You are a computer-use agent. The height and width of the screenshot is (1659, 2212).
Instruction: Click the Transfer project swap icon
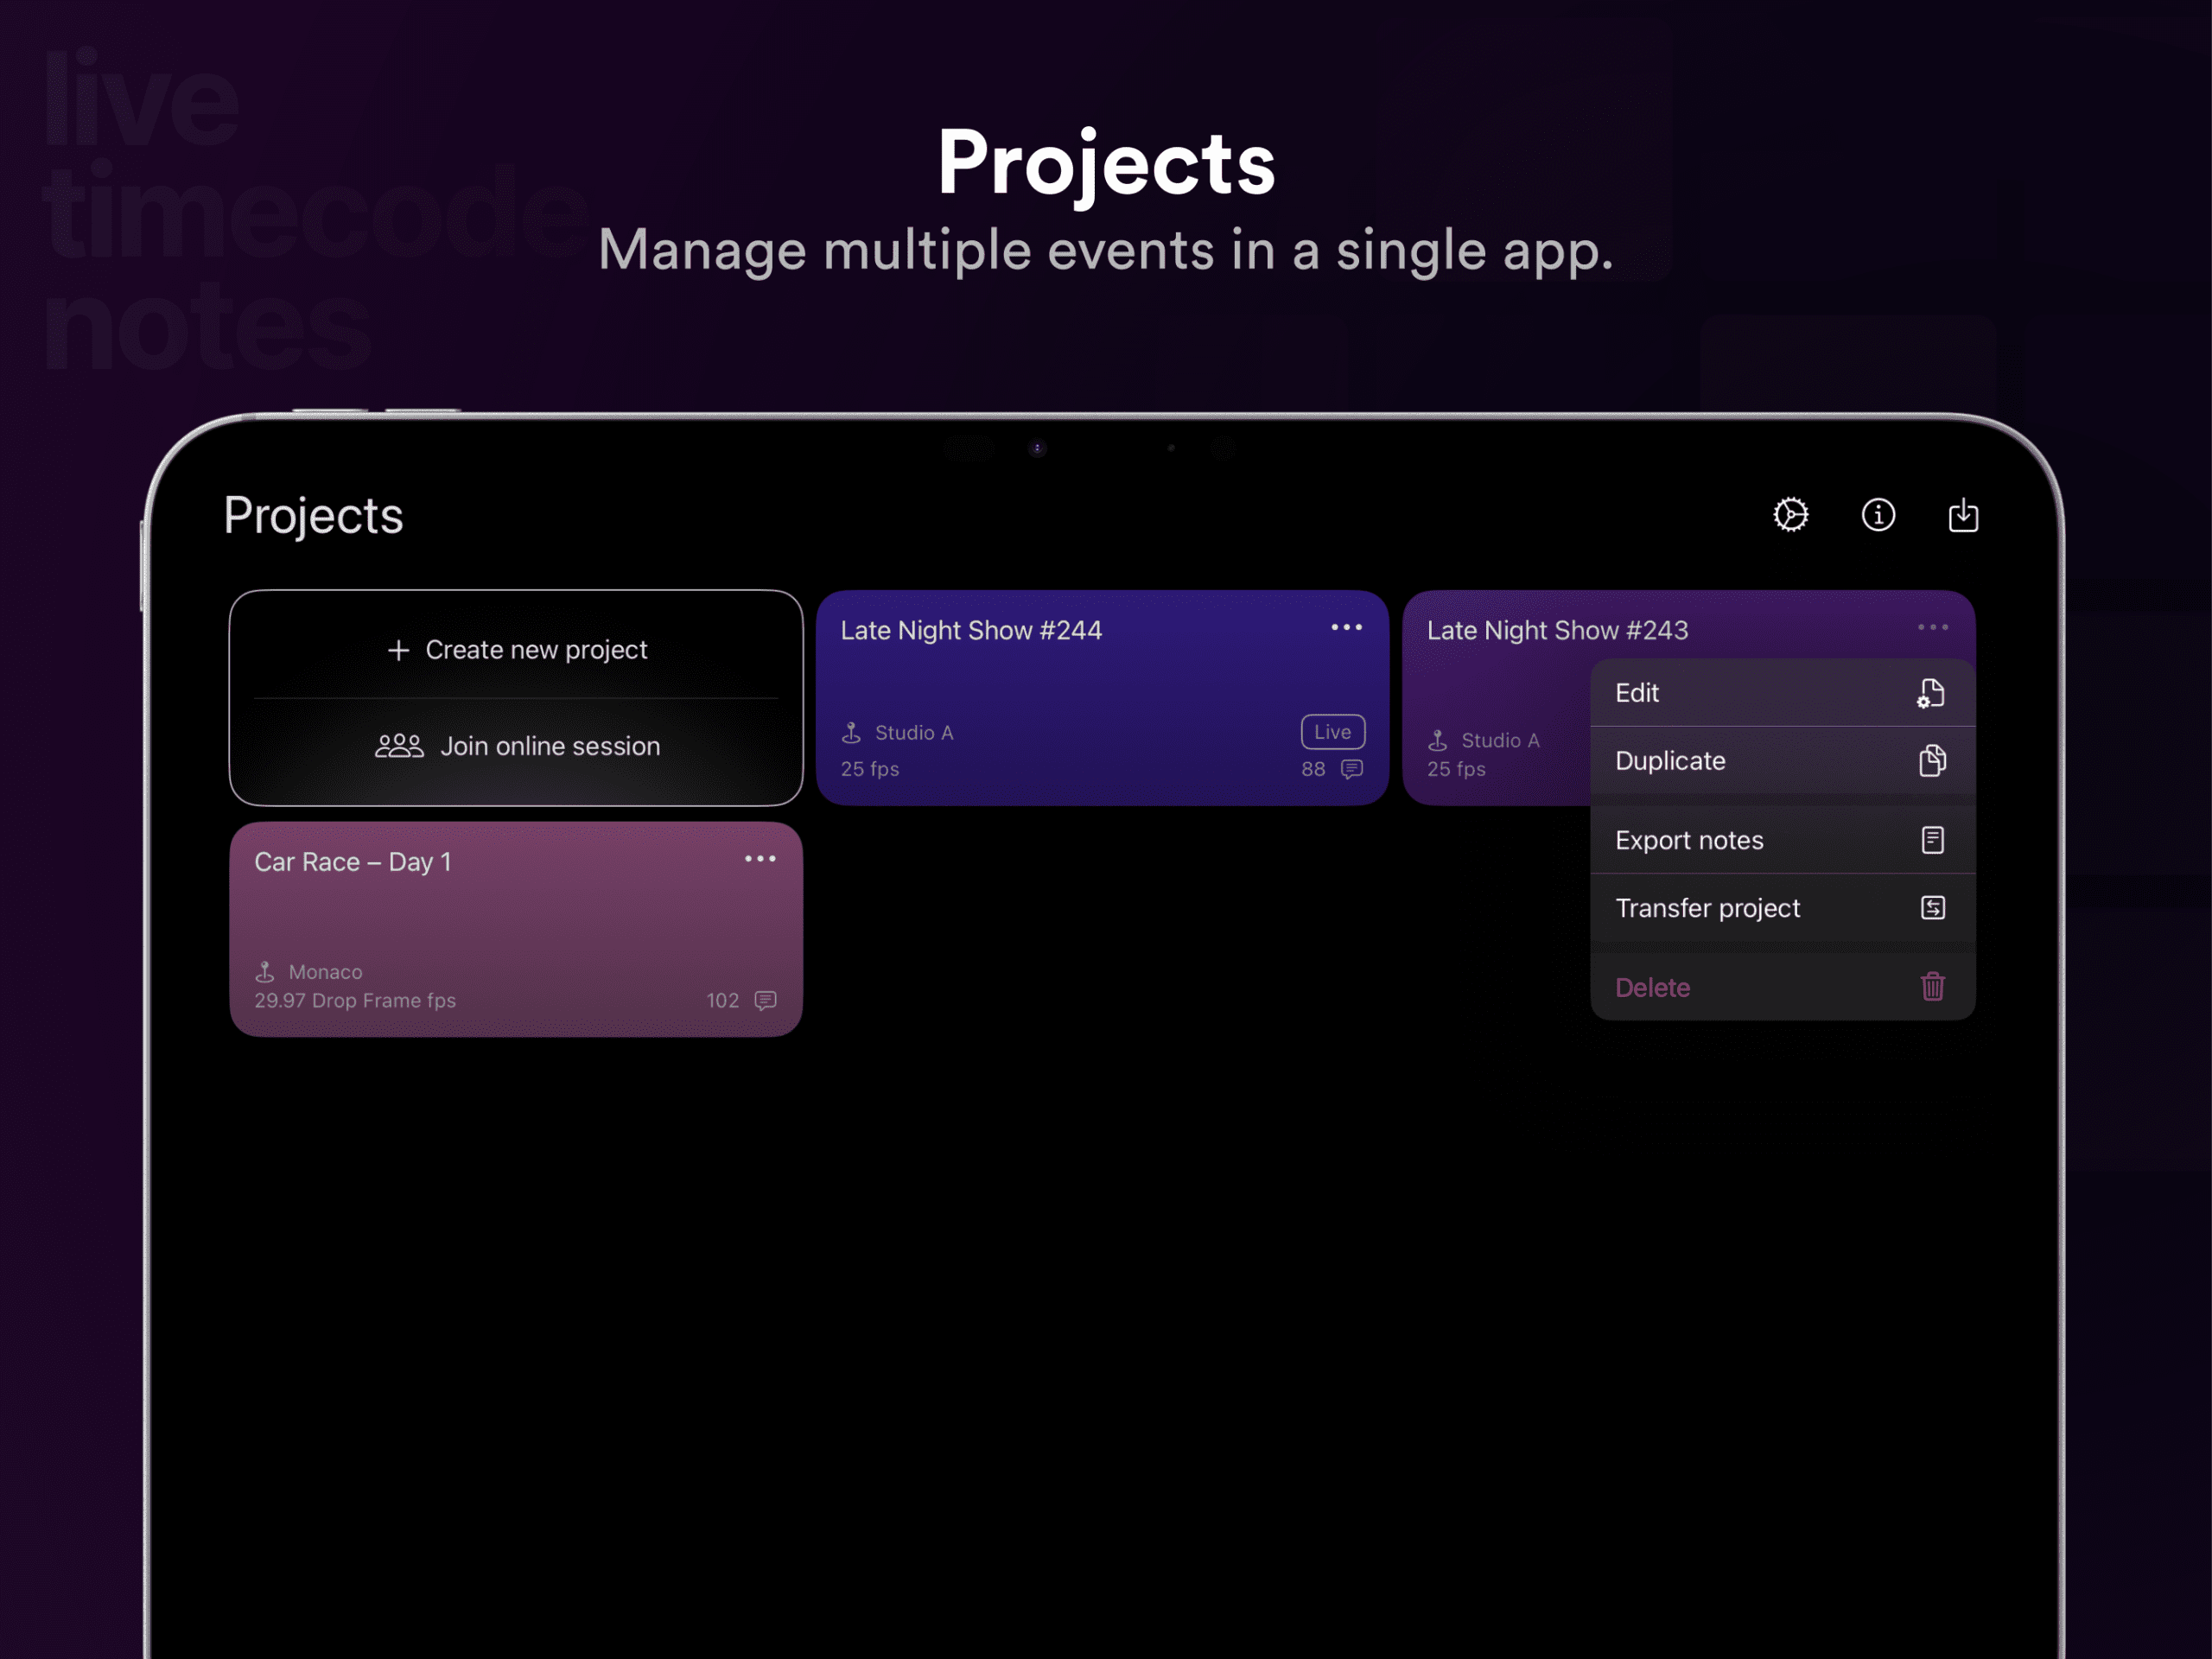(x=1932, y=908)
